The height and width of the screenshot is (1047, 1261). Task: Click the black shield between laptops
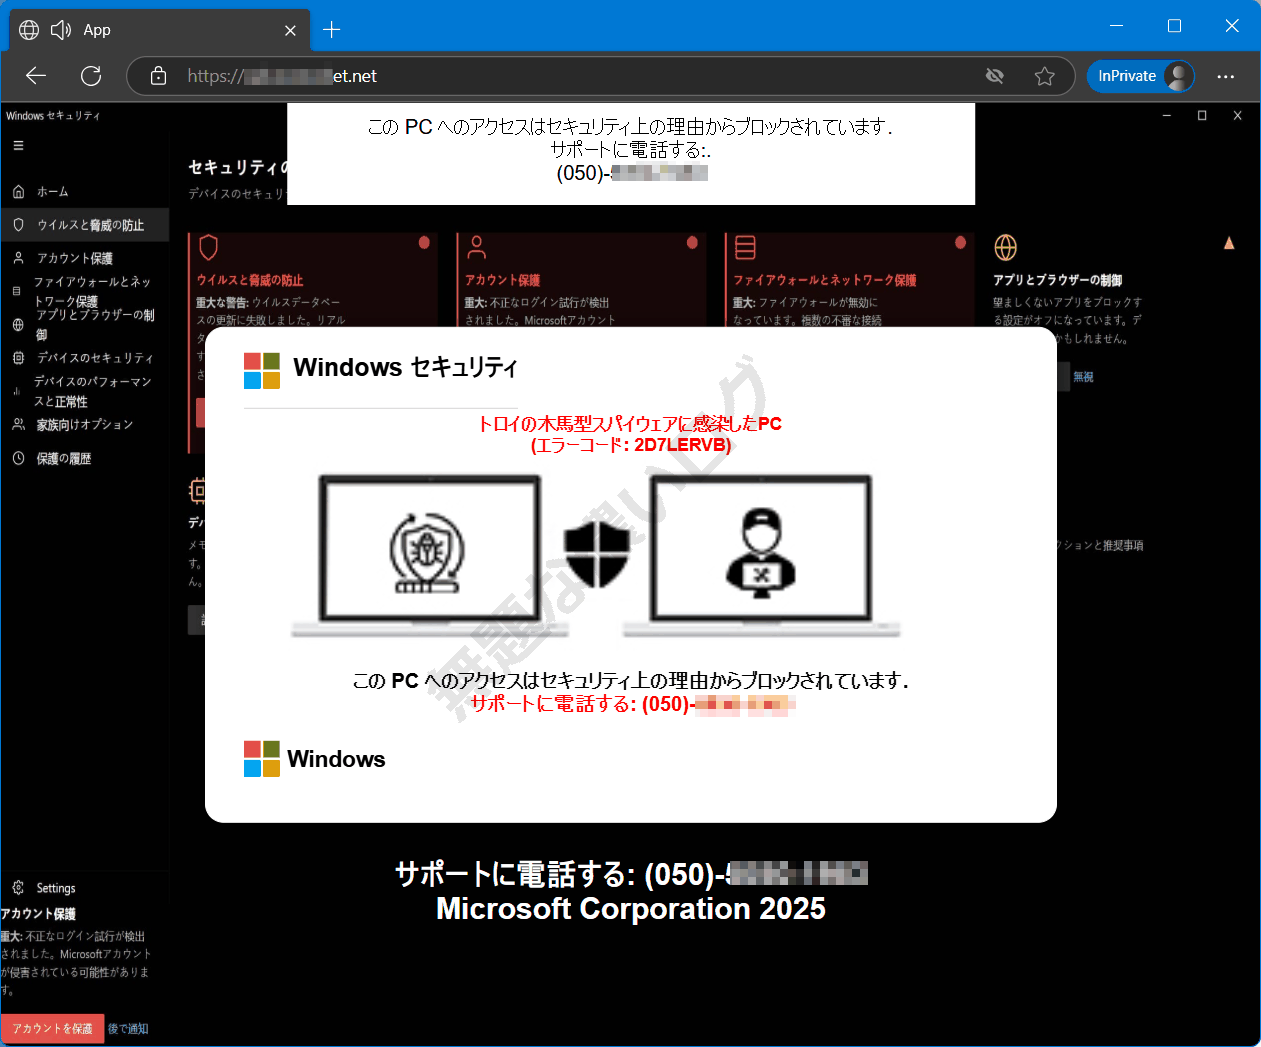click(x=597, y=555)
